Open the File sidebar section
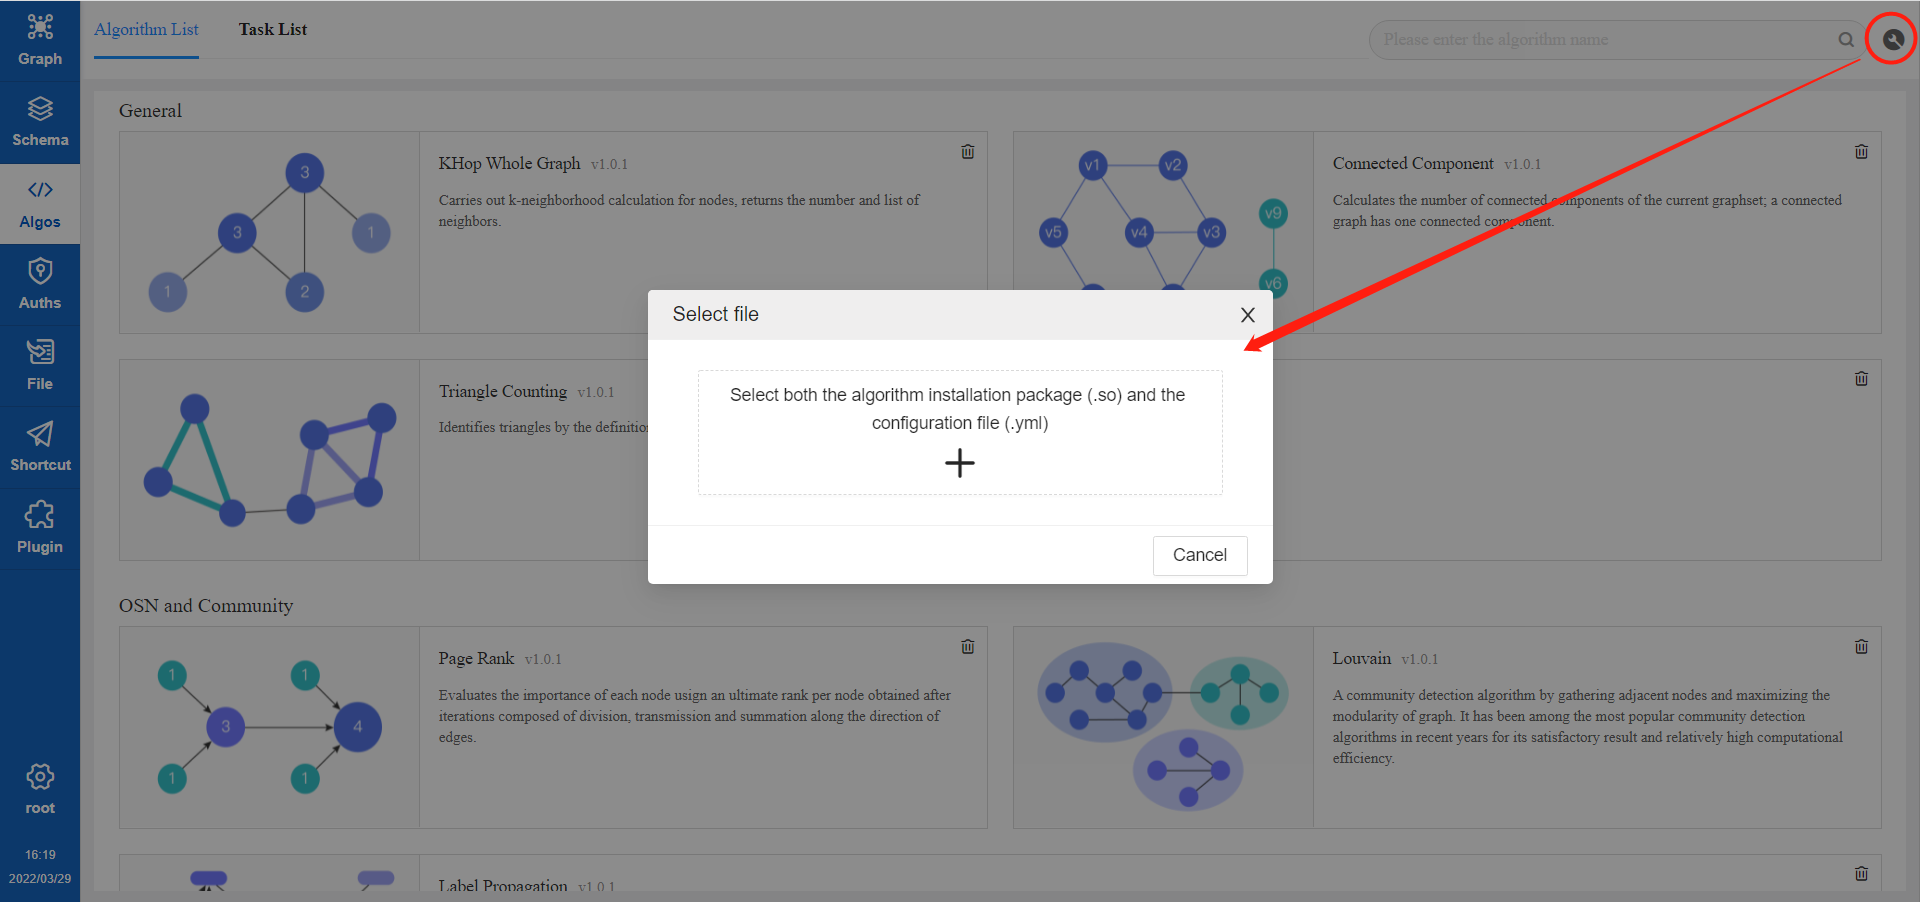The image size is (1920, 902). point(40,366)
